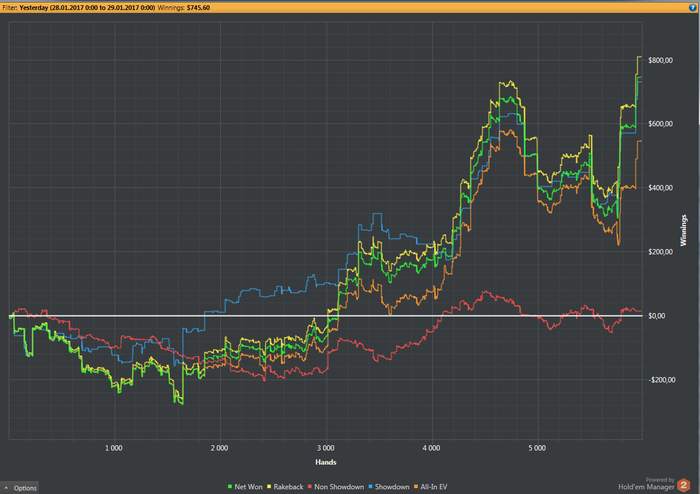The image size is (700, 494).
Task: Click the Hold'em Manager 2 logo
Action: click(683, 485)
